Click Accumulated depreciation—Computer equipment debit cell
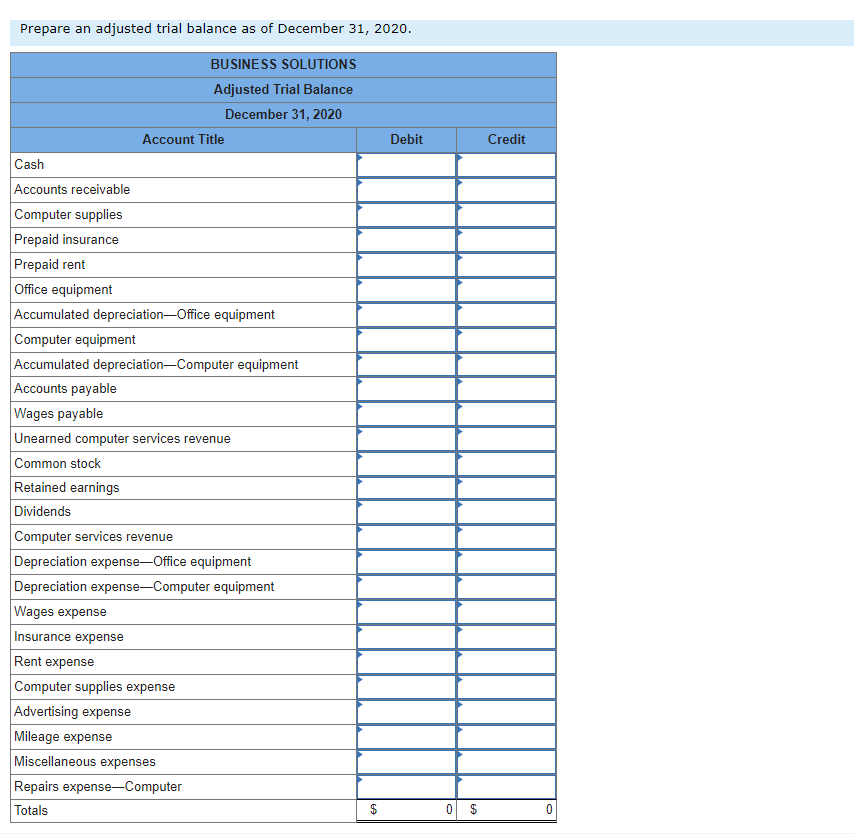 406,365
